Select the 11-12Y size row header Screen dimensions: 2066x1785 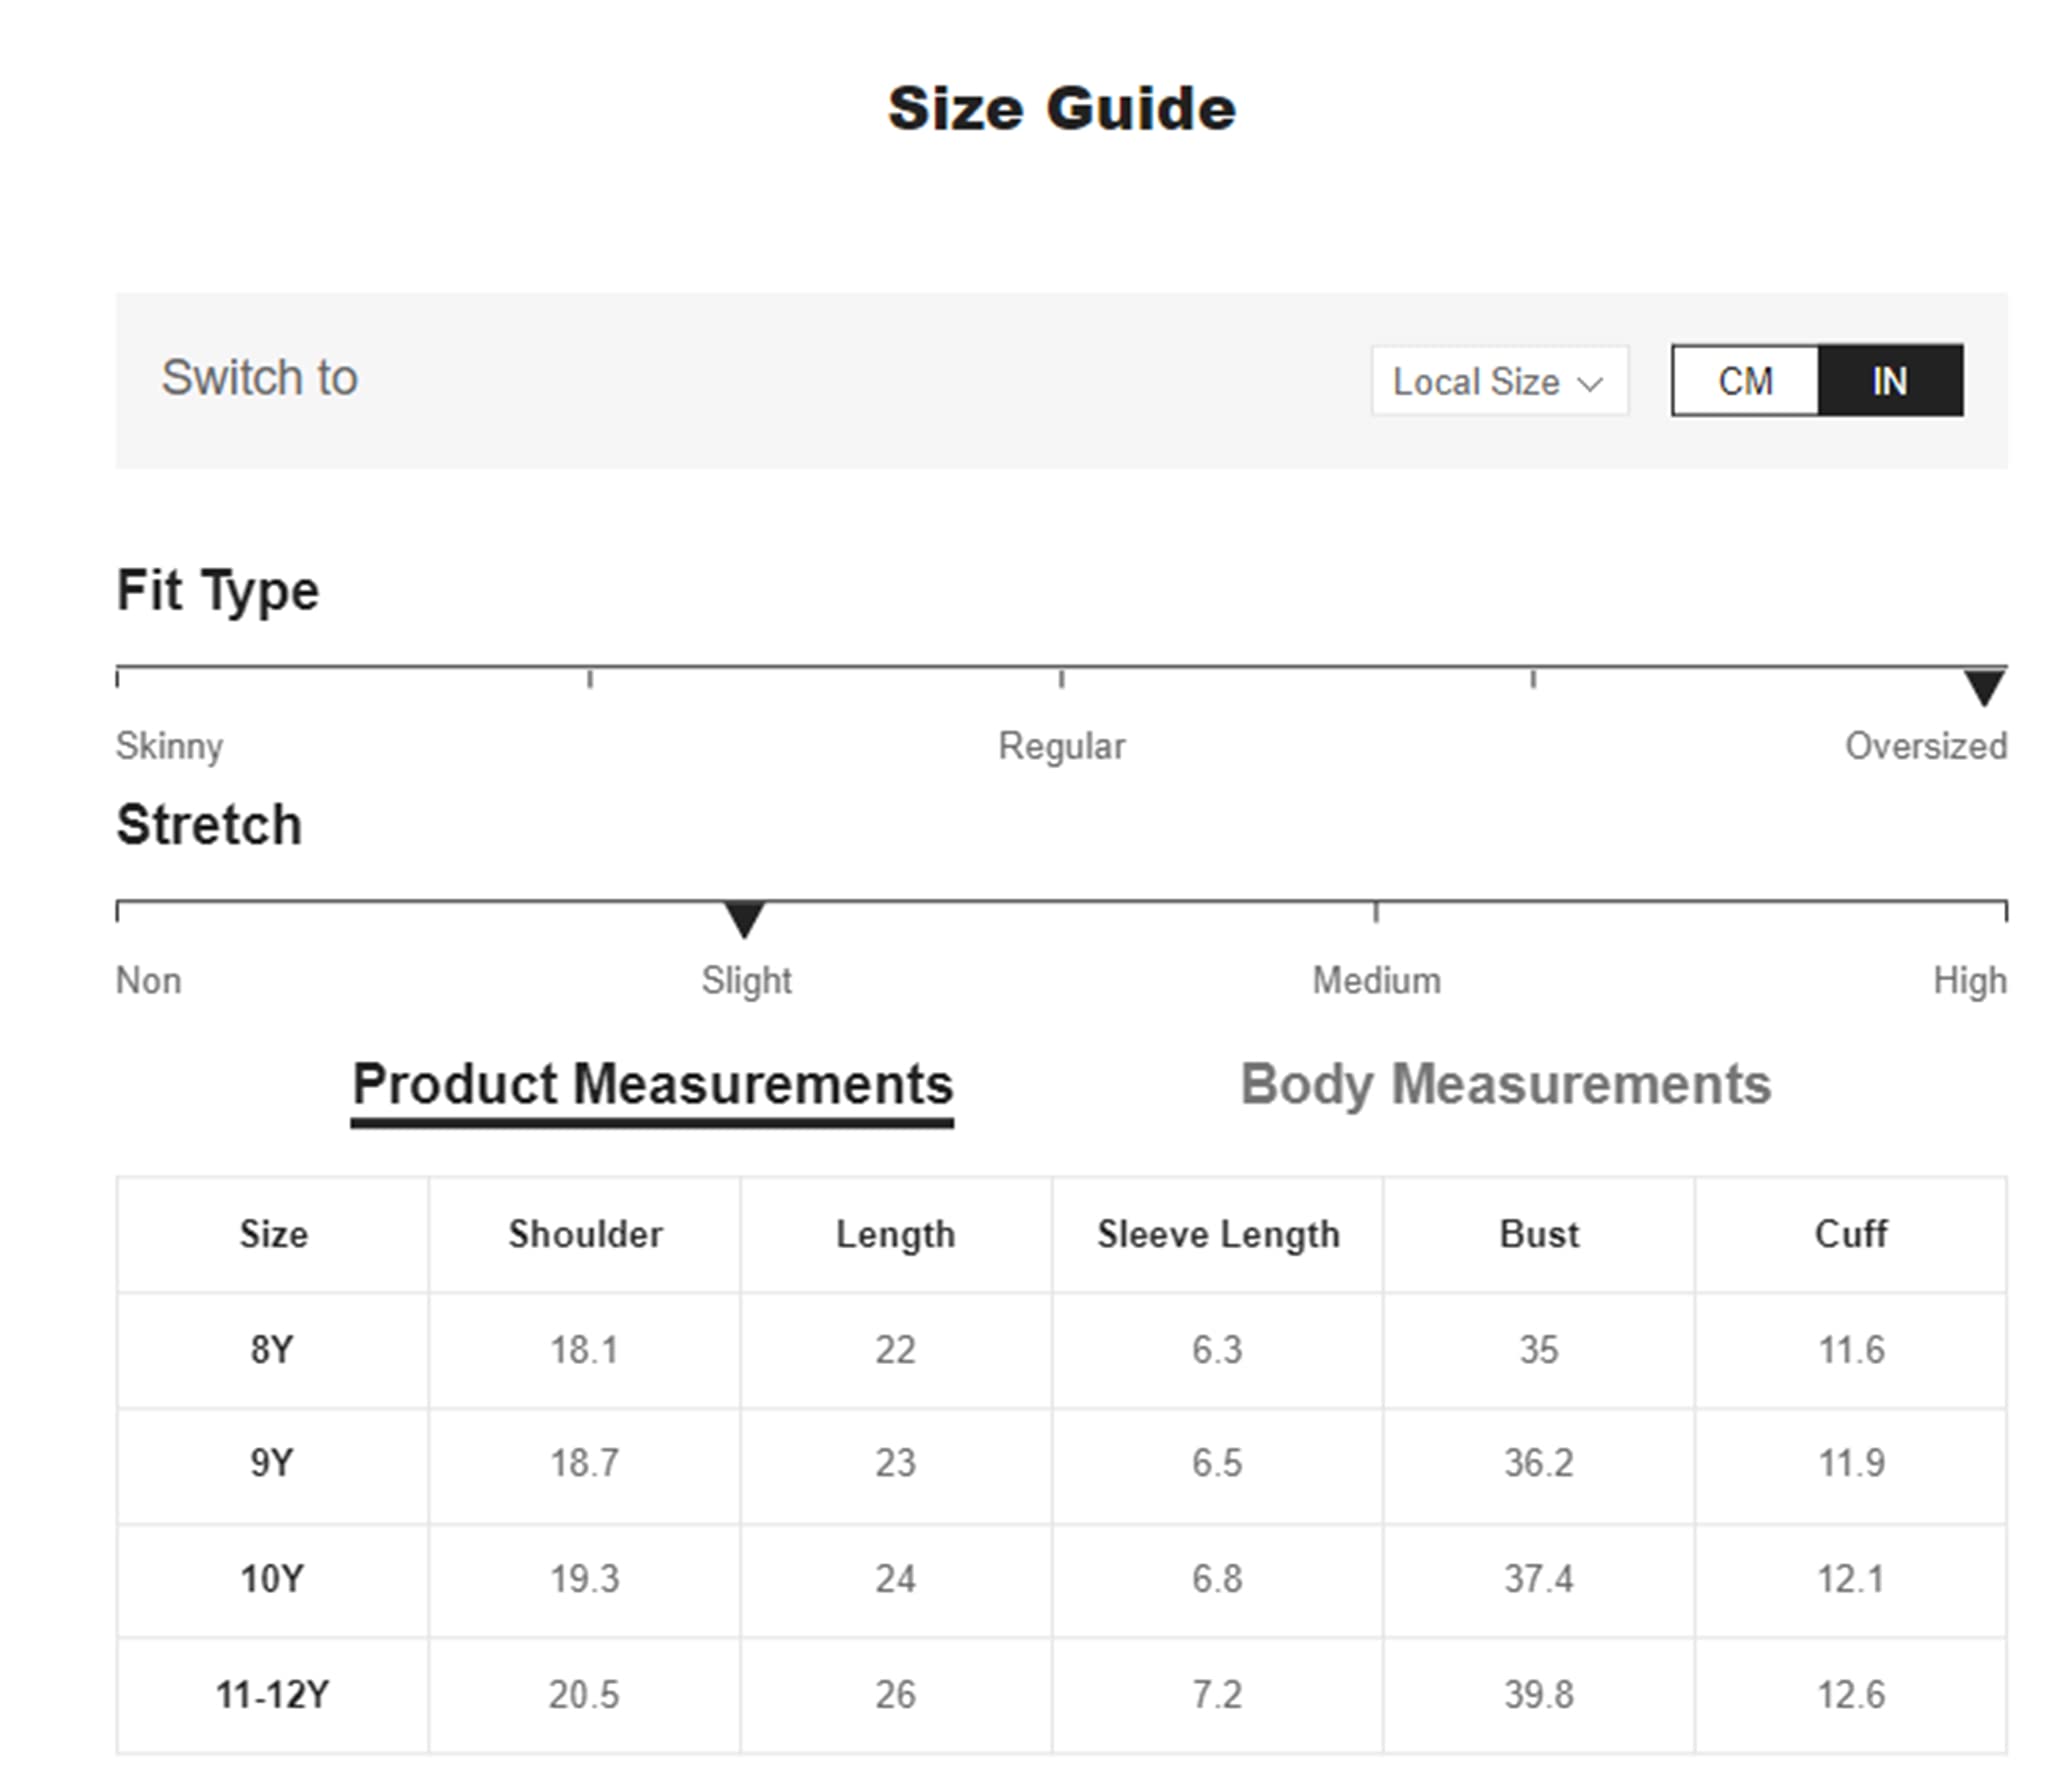(x=272, y=1695)
